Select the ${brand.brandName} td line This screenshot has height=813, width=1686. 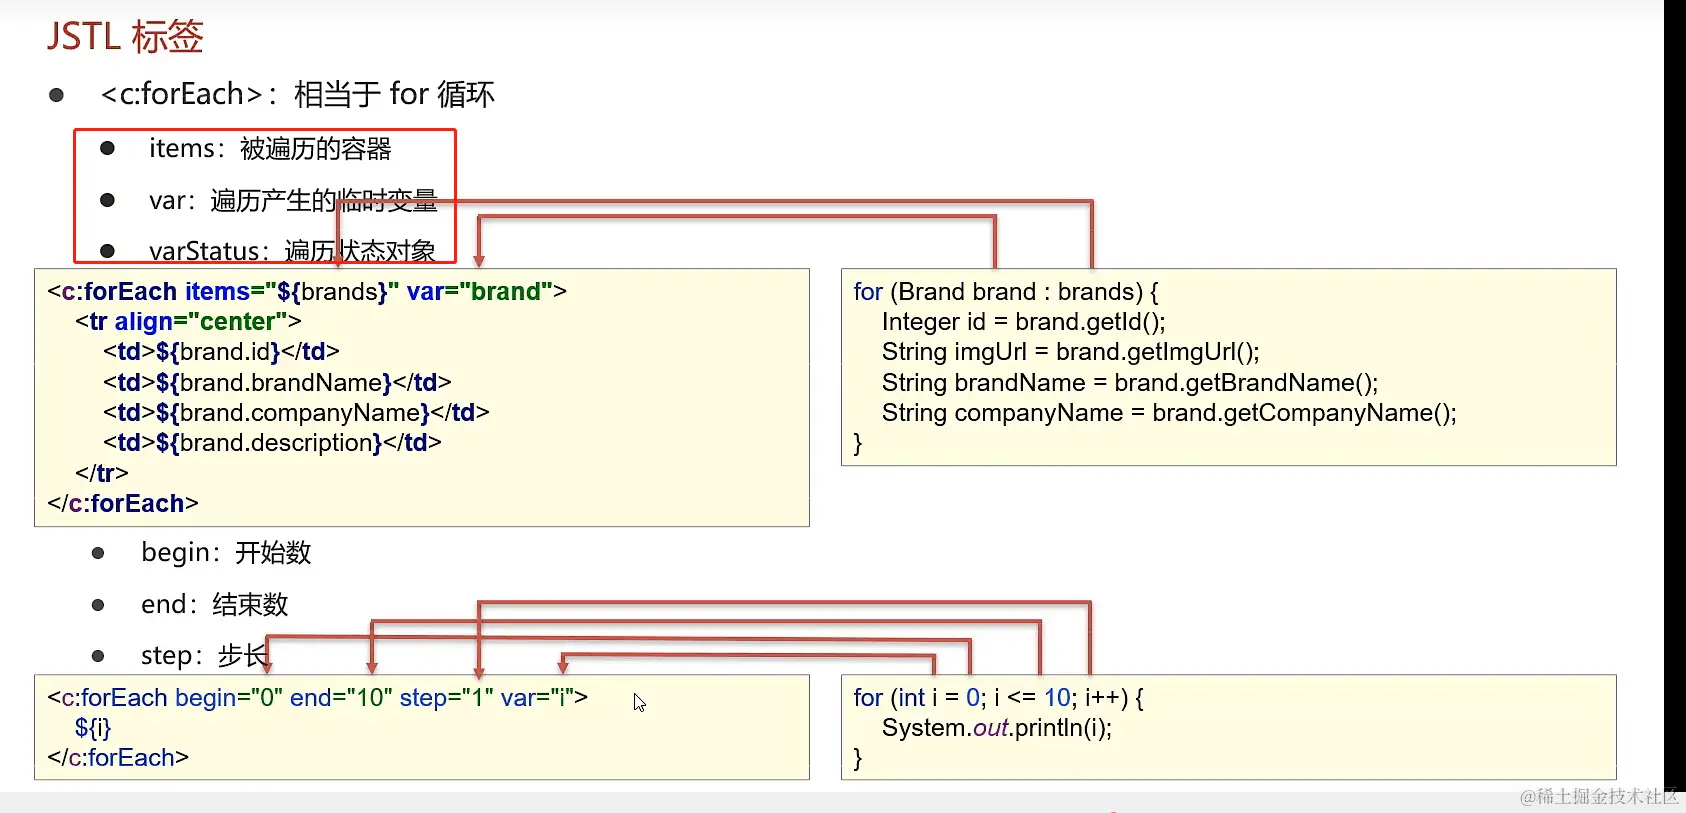click(x=277, y=382)
